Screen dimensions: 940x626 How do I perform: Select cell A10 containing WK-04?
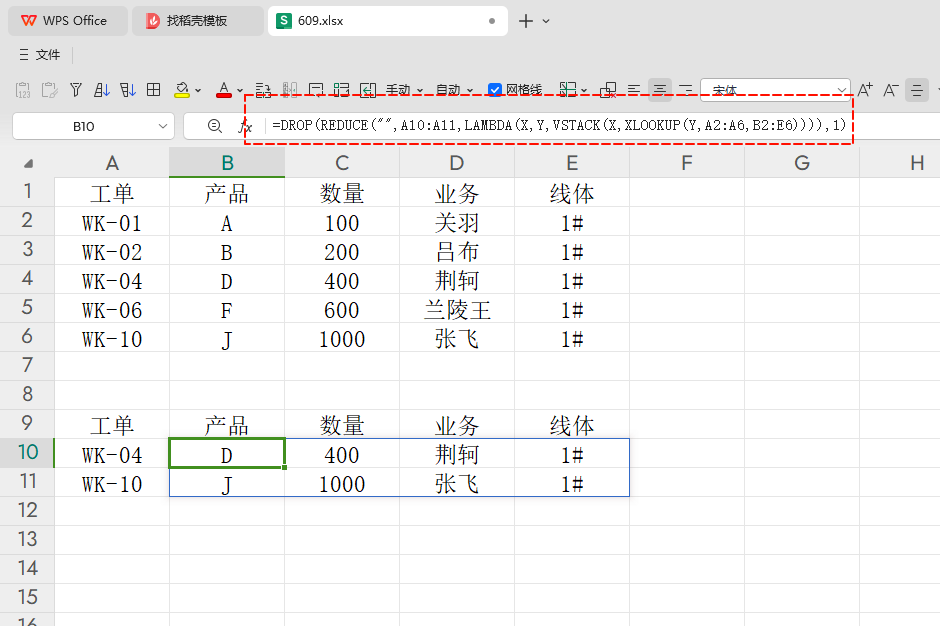pos(112,455)
